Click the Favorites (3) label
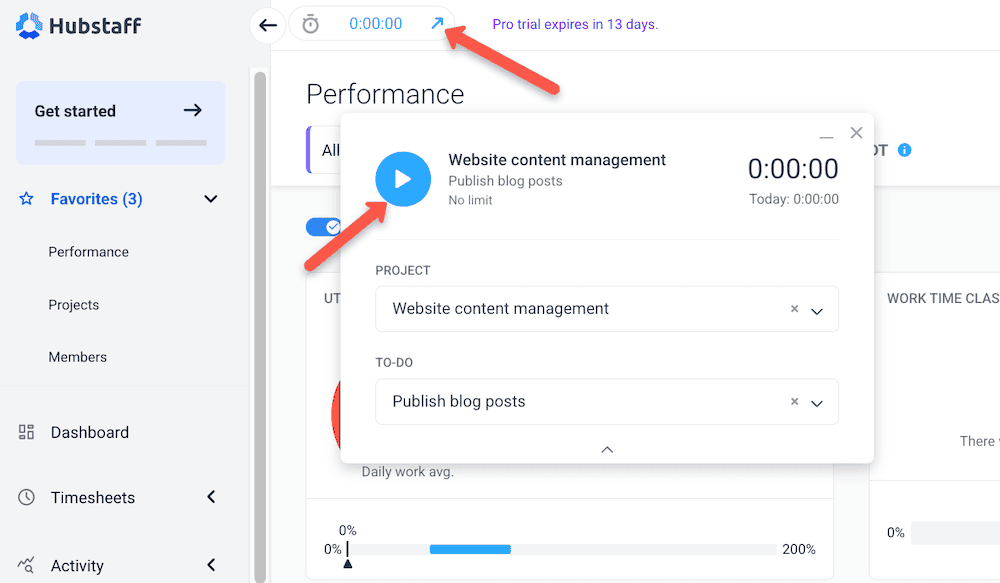The height and width of the screenshot is (583, 1000). pos(97,199)
